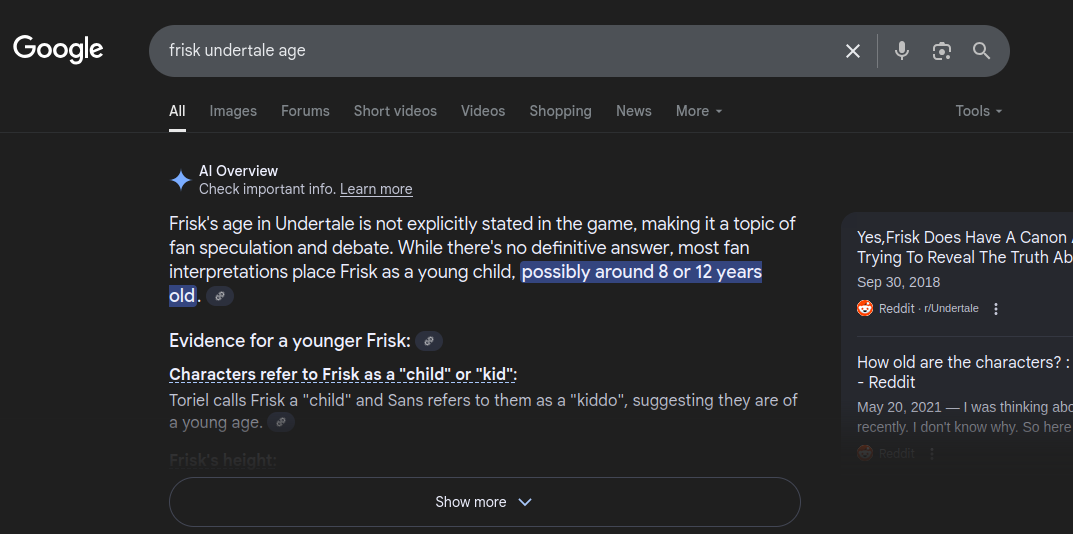Switch to the Forums tab

[305, 111]
